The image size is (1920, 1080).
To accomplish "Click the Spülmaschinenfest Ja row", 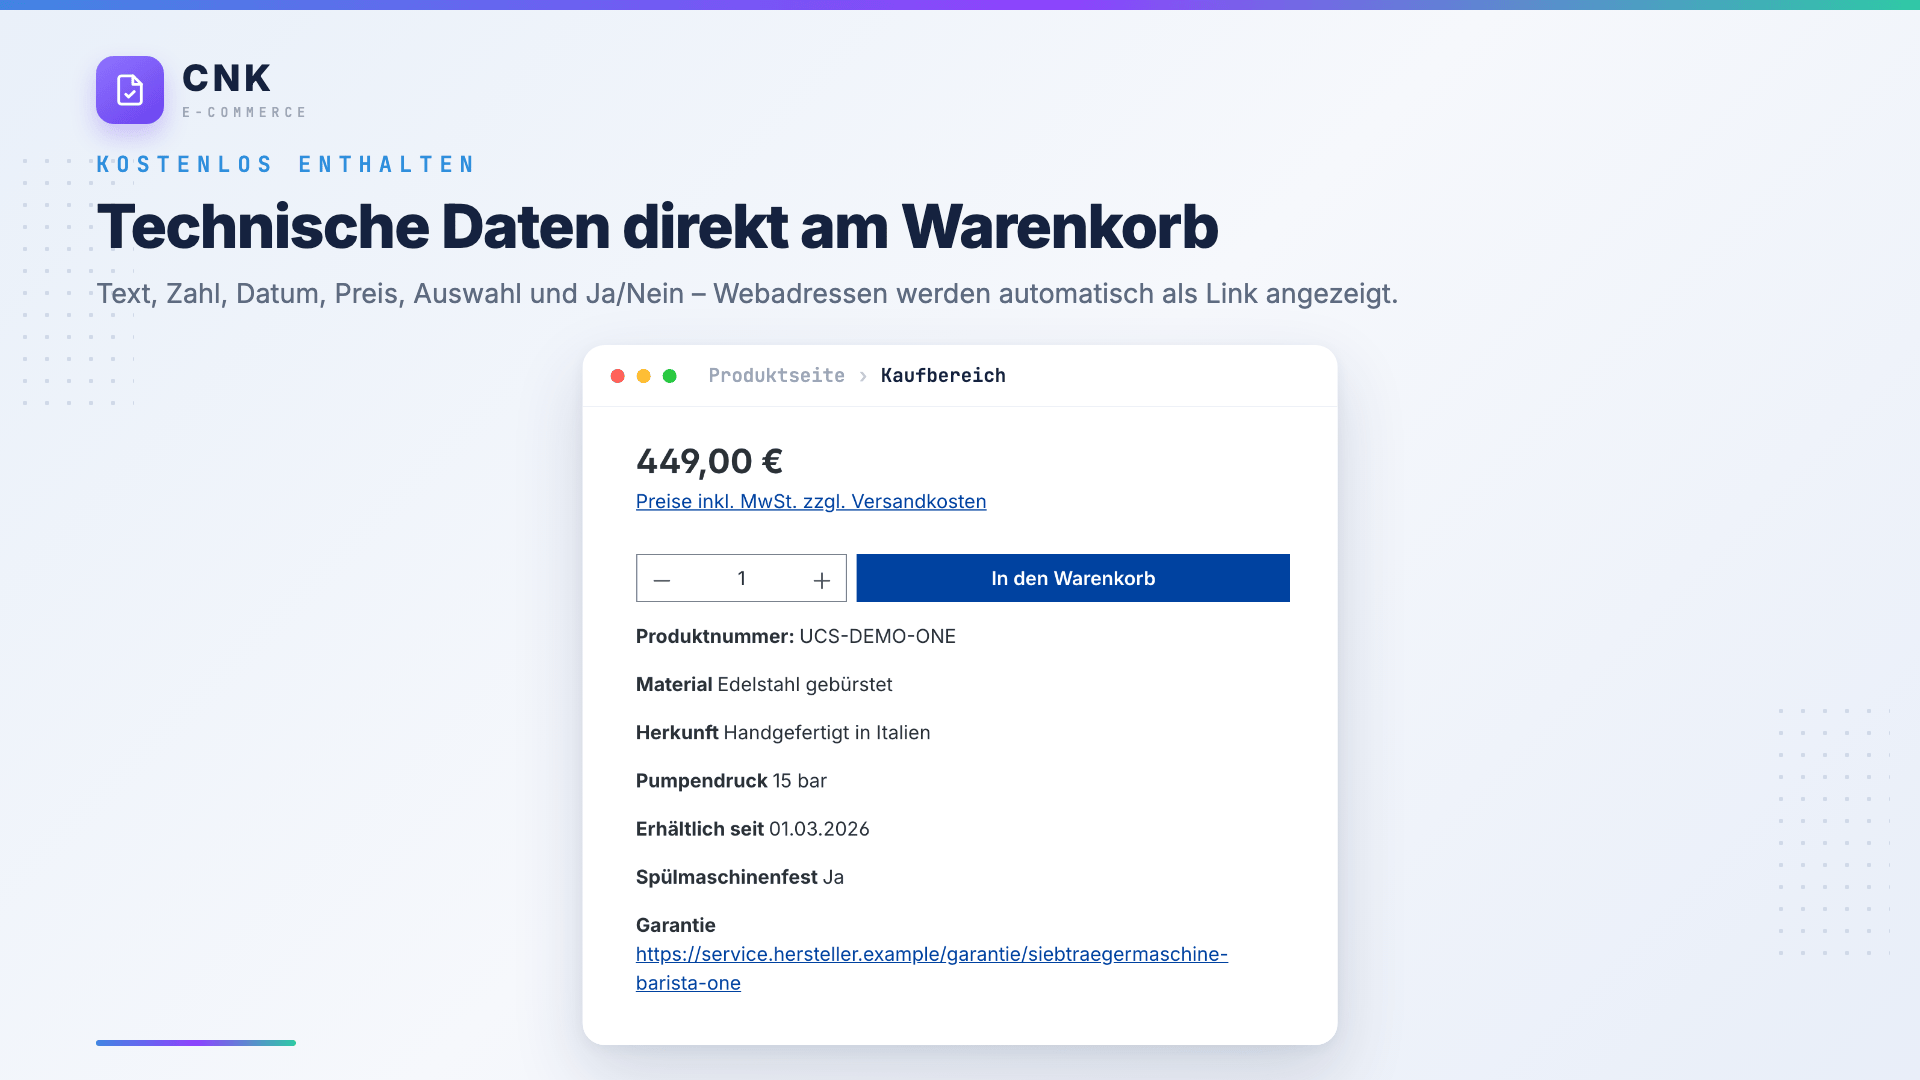I will [740, 877].
